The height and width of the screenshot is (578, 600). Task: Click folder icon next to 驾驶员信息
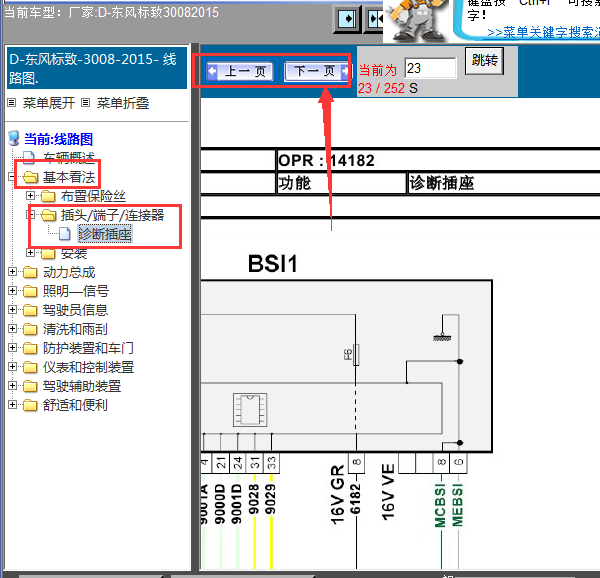[30, 310]
